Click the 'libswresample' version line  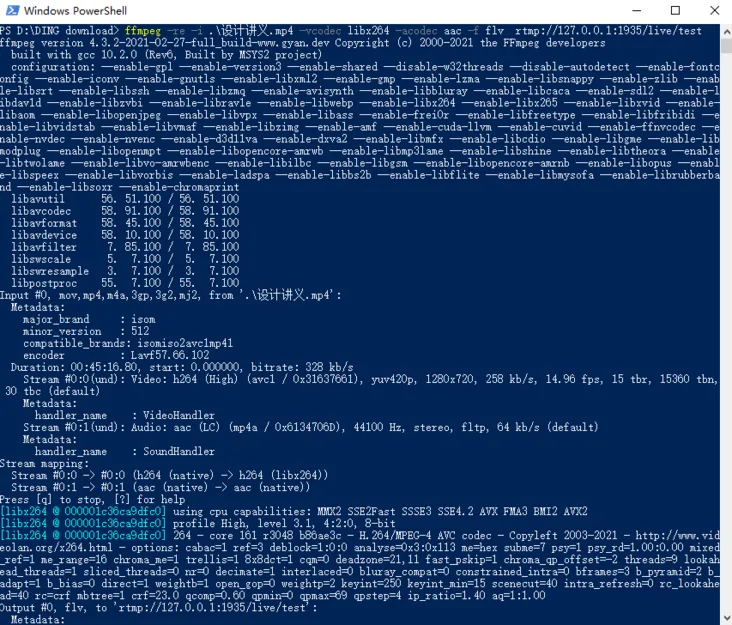coord(125,271)
